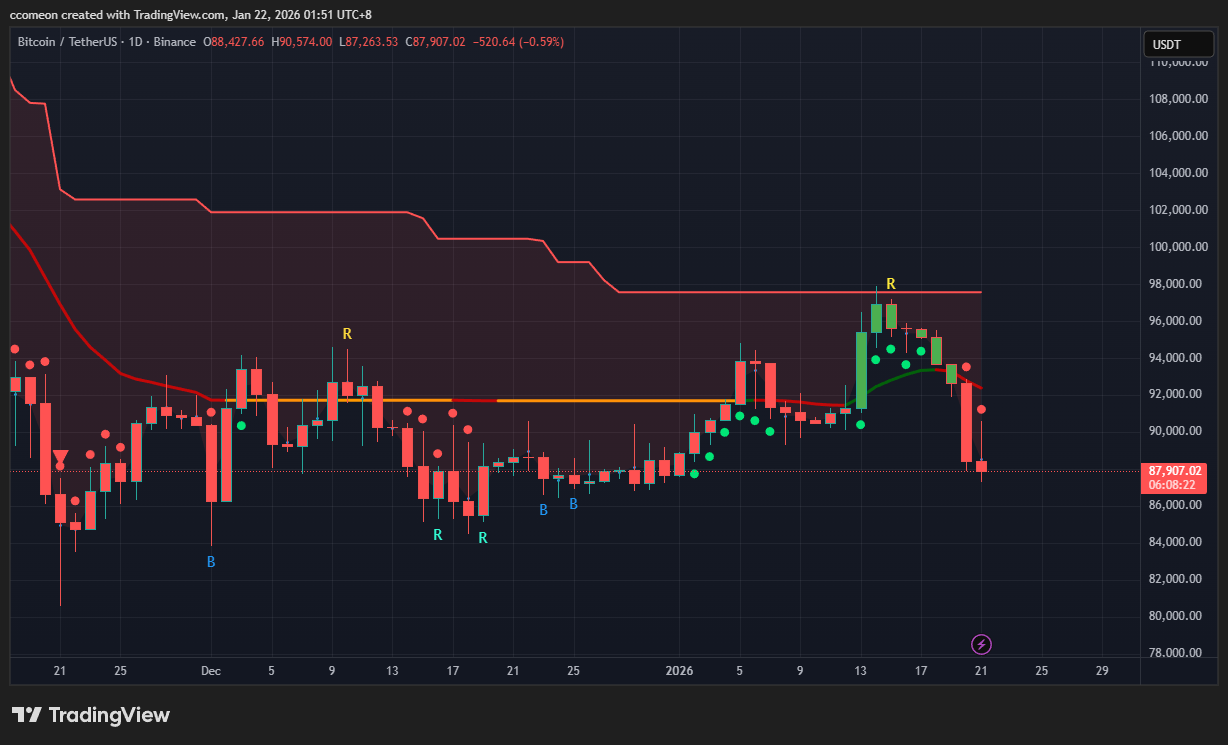Click the tall green candle on January 13
The image size is (1228, 745).
tap(861, 370)
